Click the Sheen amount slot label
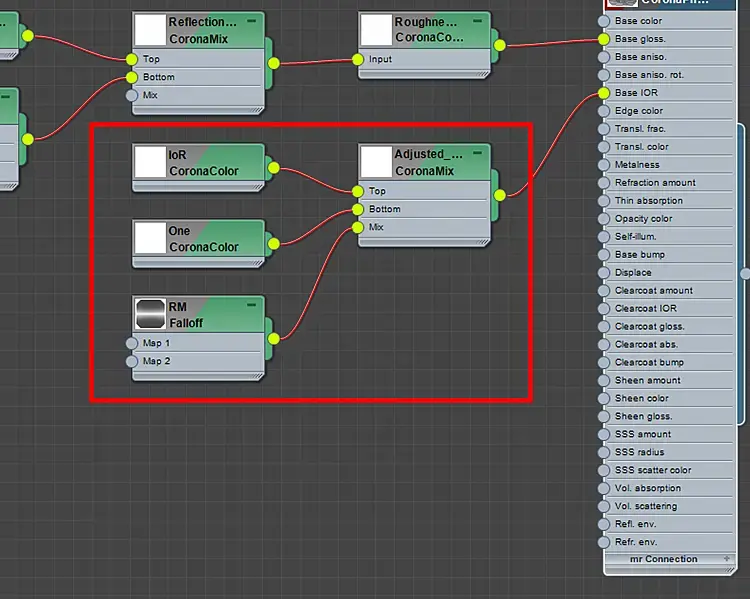The image size is (750, 599). (648, 380)
